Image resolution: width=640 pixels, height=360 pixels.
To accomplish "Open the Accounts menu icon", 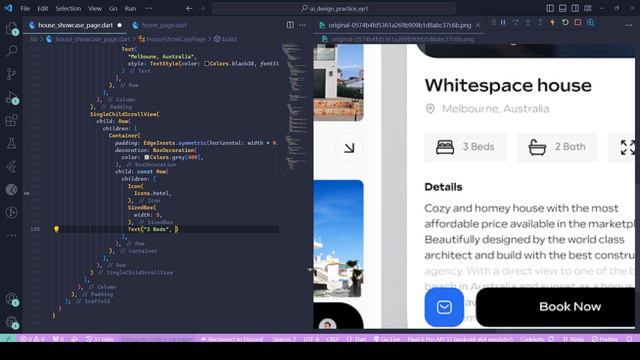I will tap(11, 299).
